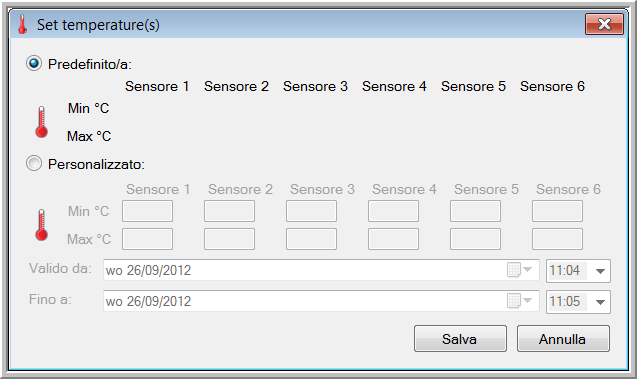
Task: Select the Predefinito/a radio button
Action: pyautogui.click(x=34, y=63)
